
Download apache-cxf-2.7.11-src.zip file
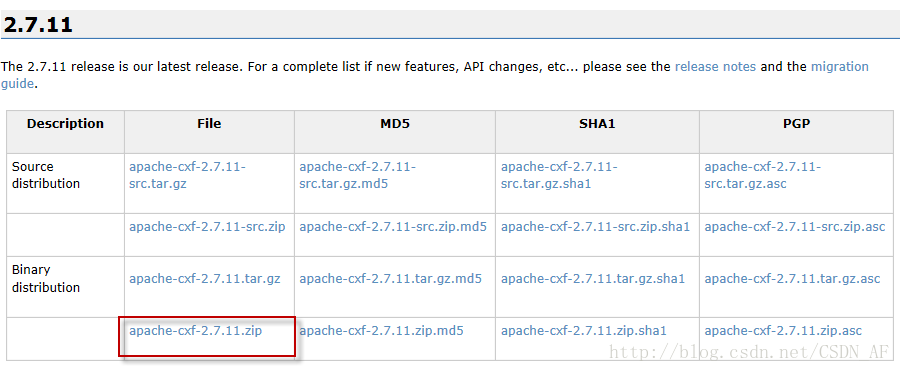click(207, 227)
